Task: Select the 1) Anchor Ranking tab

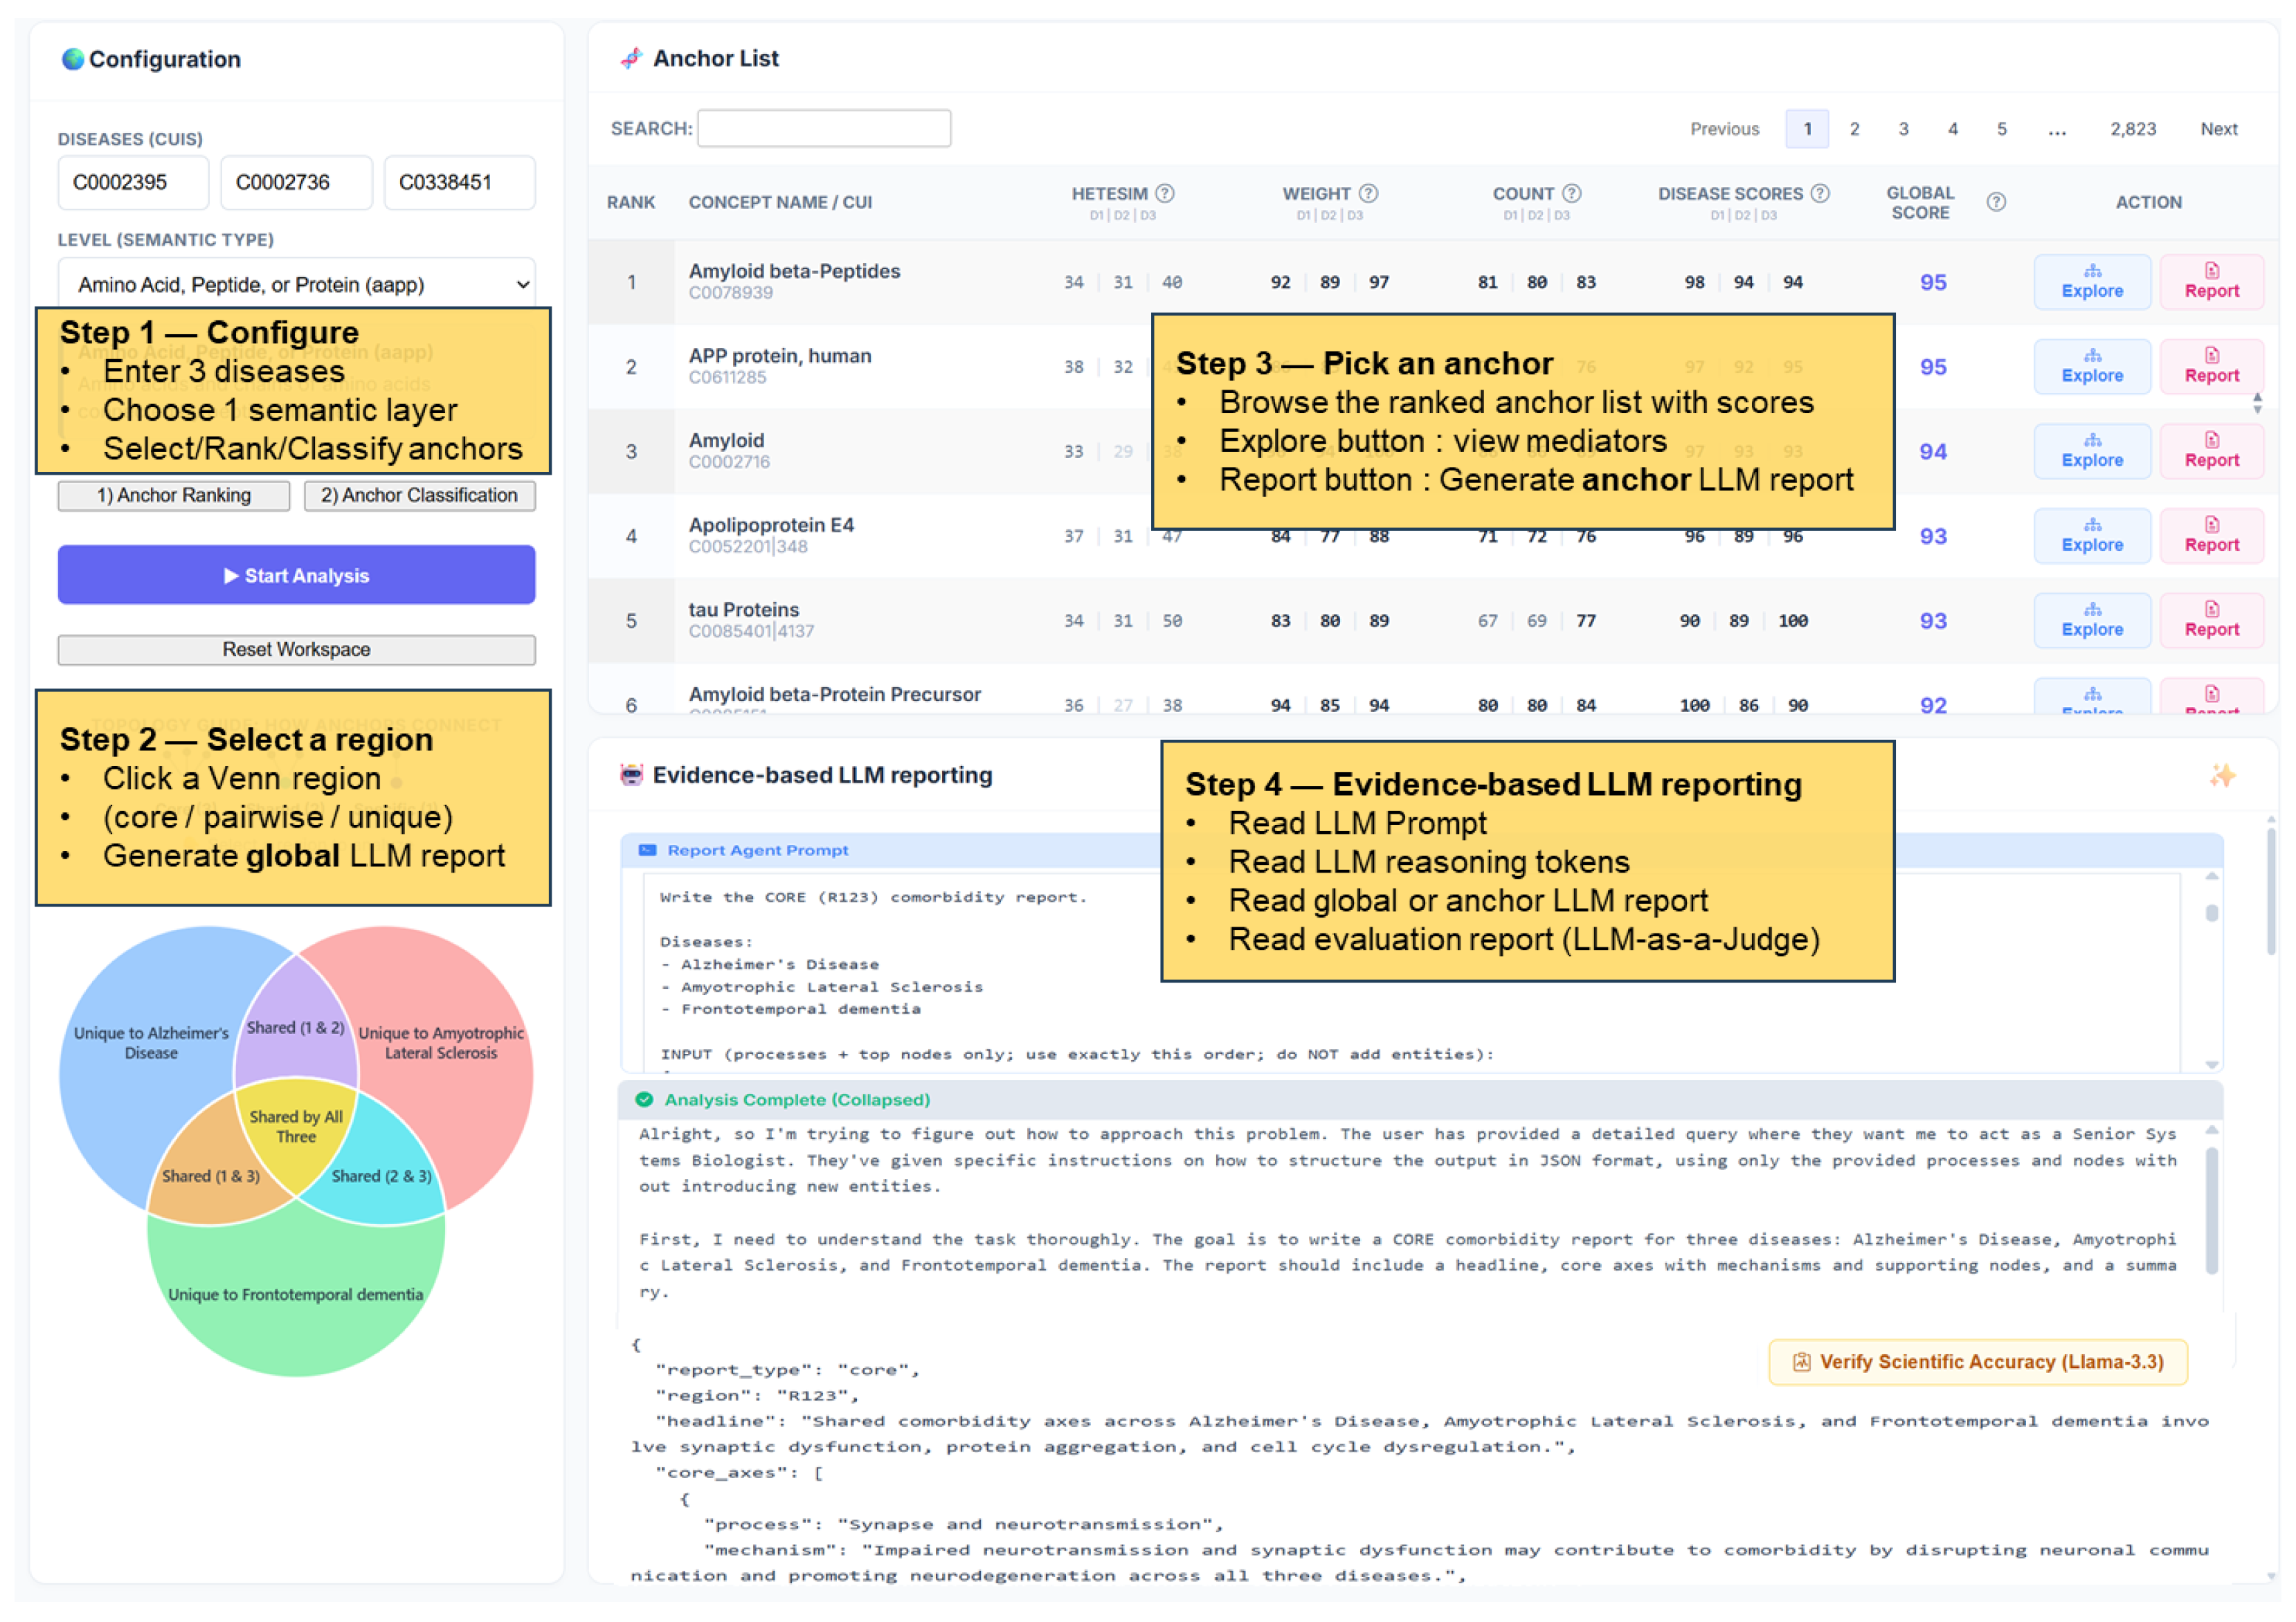Action: pyautogui.click(x=174, y=496)
